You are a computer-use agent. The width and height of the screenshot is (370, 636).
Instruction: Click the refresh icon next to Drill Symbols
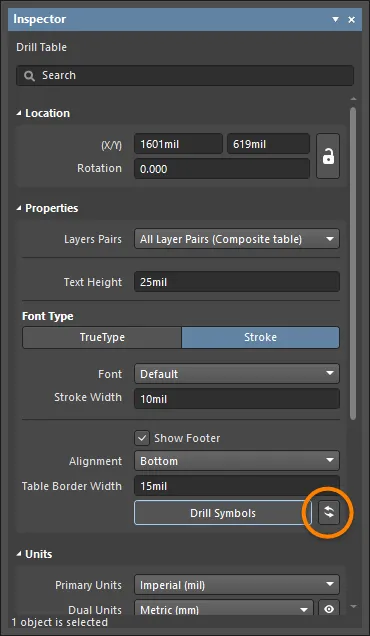tap(329, 512)
